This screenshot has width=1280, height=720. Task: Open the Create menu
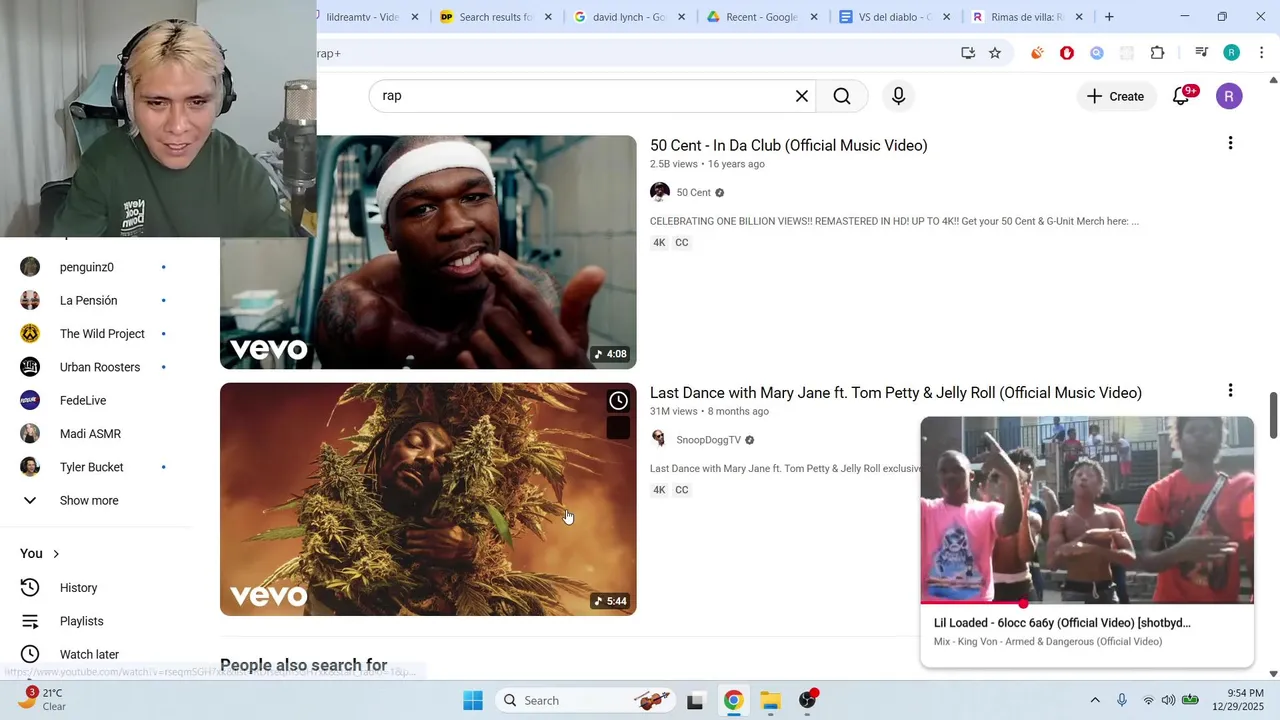point(1115,96)
